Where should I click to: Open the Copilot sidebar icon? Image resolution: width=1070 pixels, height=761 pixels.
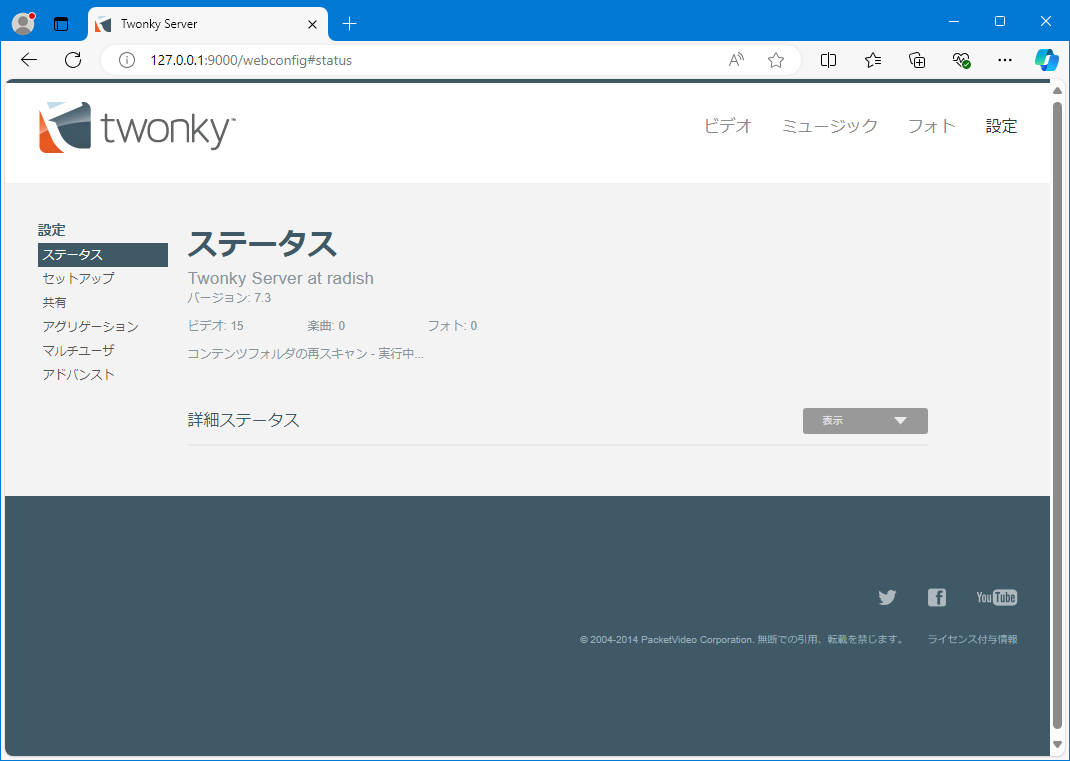1047,60
